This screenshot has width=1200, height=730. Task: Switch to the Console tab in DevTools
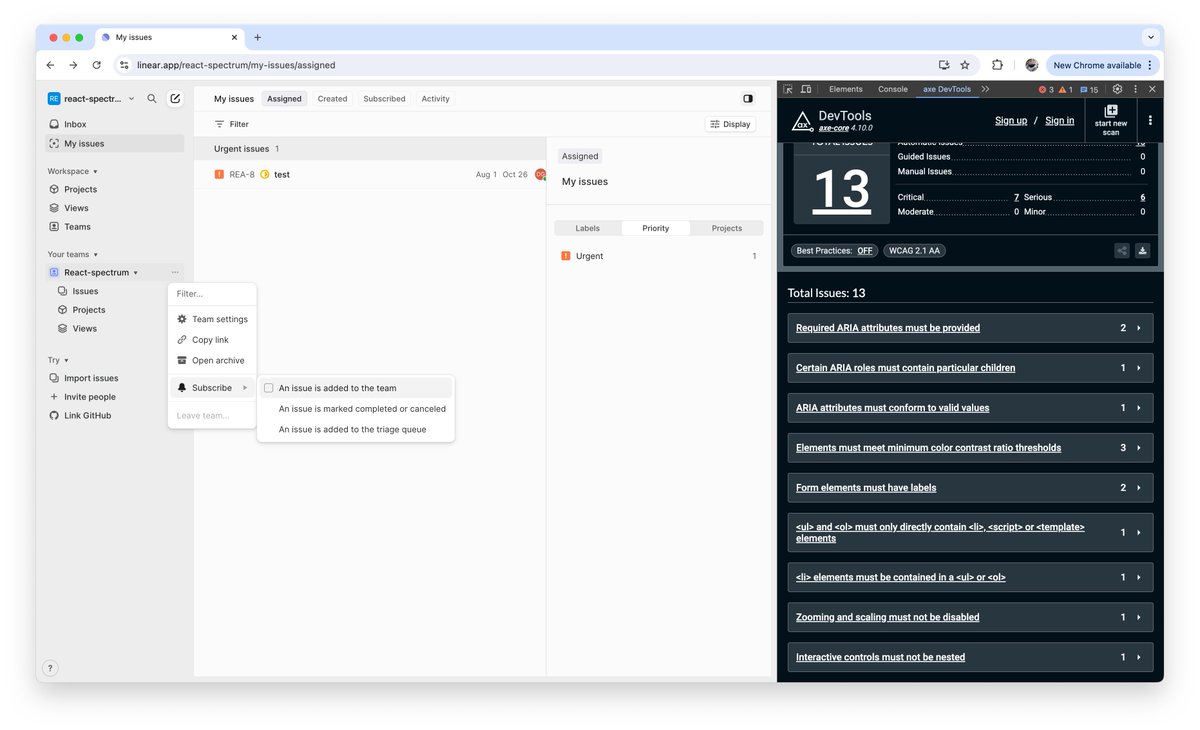click(x=892, y=89)
